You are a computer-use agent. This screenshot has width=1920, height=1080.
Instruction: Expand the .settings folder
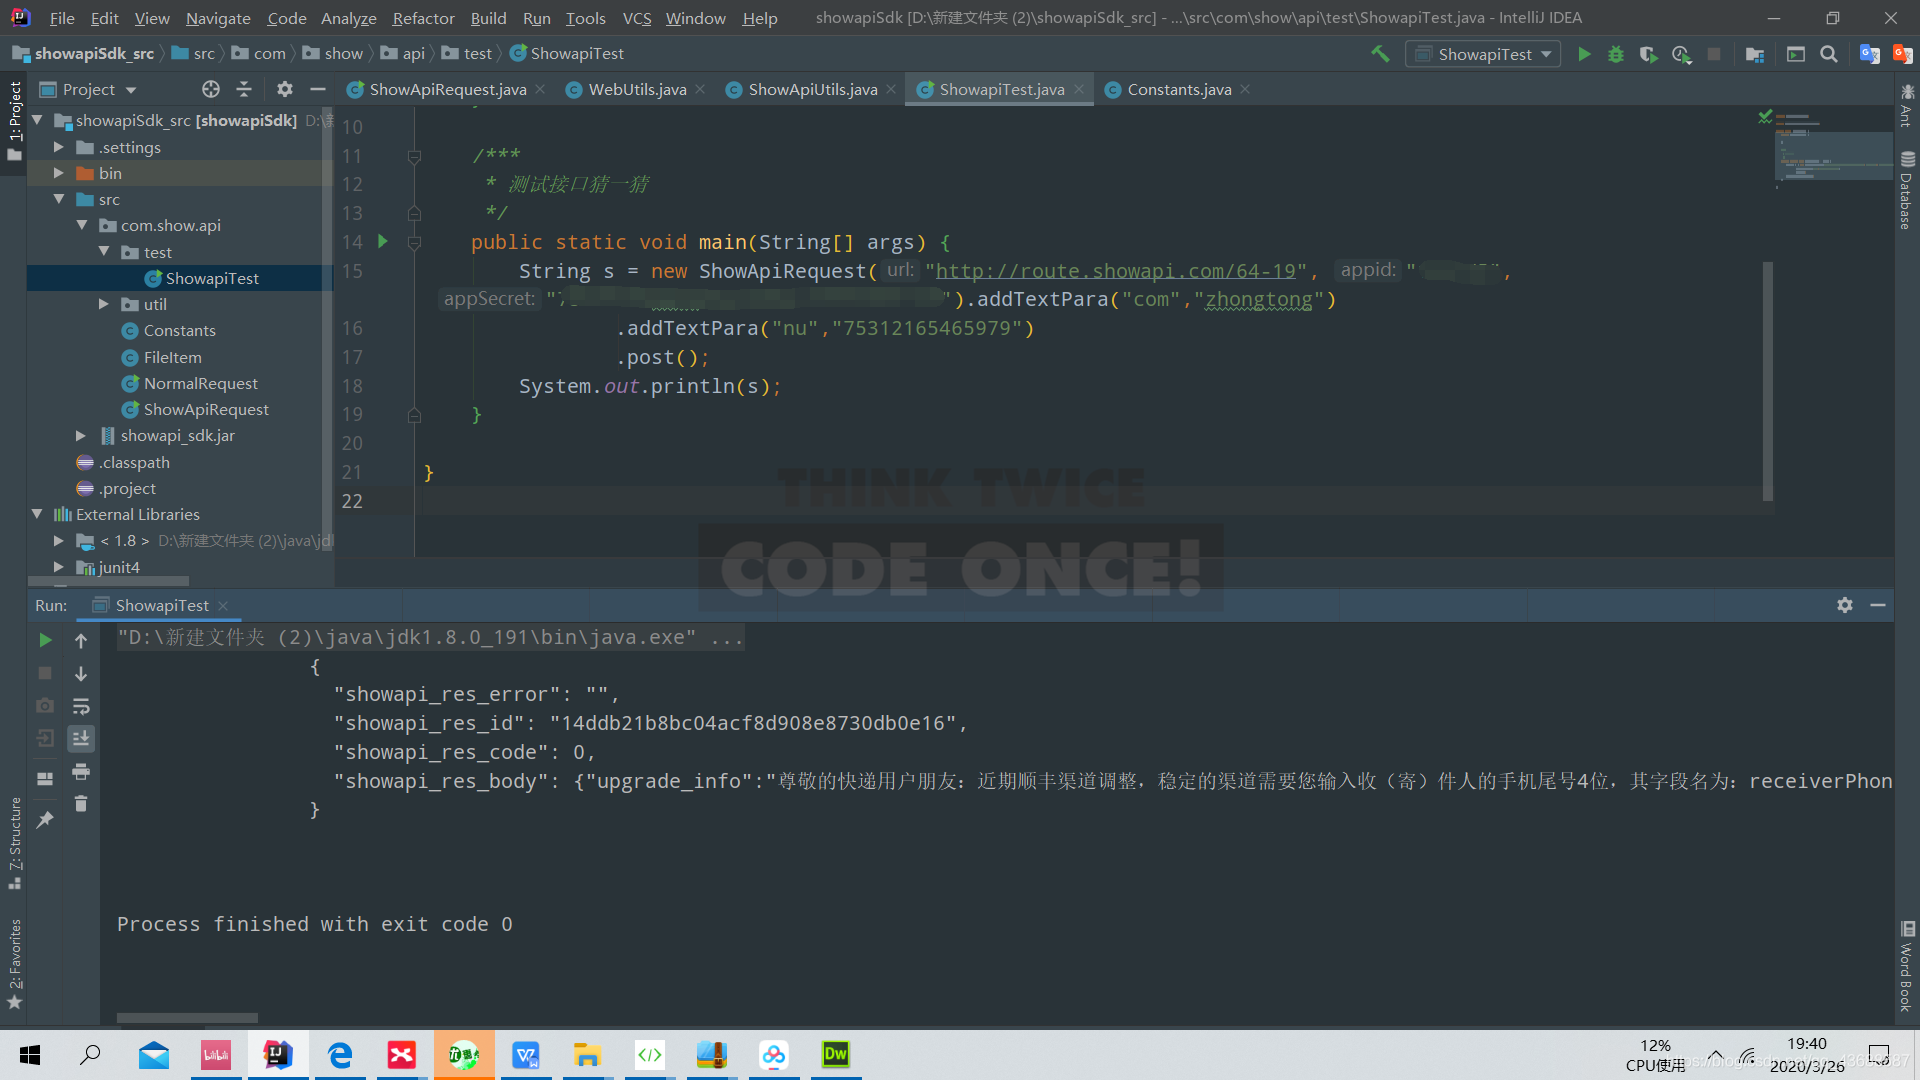click(59, 147)
